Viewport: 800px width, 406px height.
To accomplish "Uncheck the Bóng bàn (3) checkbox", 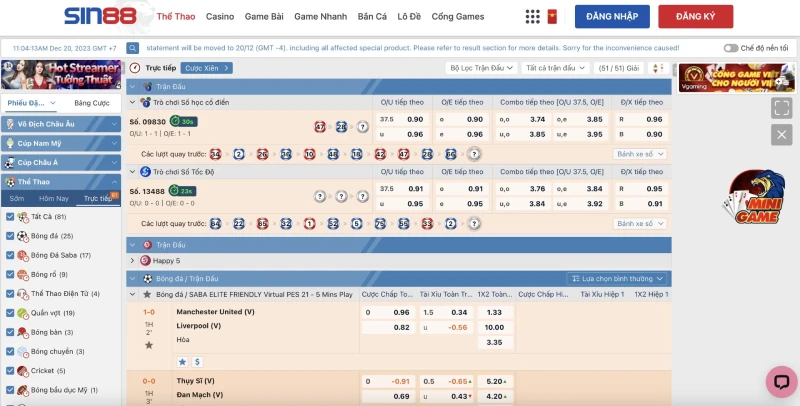I will coord(10,332).
